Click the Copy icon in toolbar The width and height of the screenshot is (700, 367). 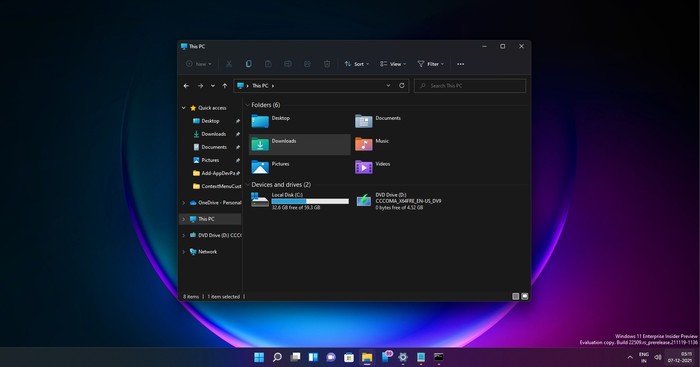248,64
